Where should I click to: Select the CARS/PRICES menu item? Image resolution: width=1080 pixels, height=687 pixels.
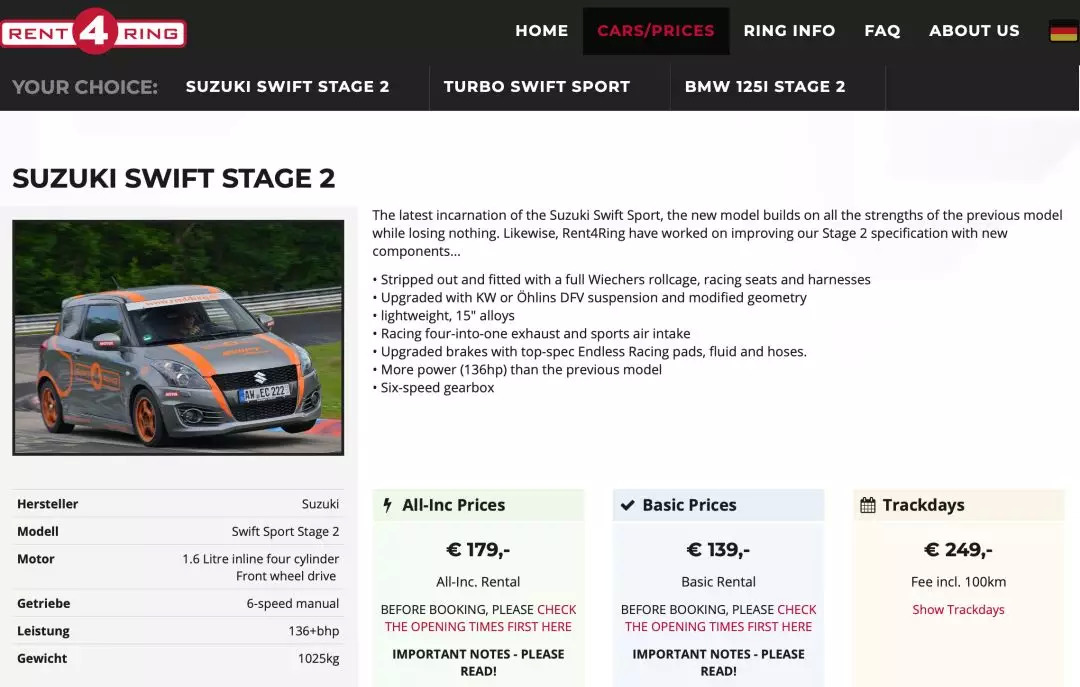656,31
